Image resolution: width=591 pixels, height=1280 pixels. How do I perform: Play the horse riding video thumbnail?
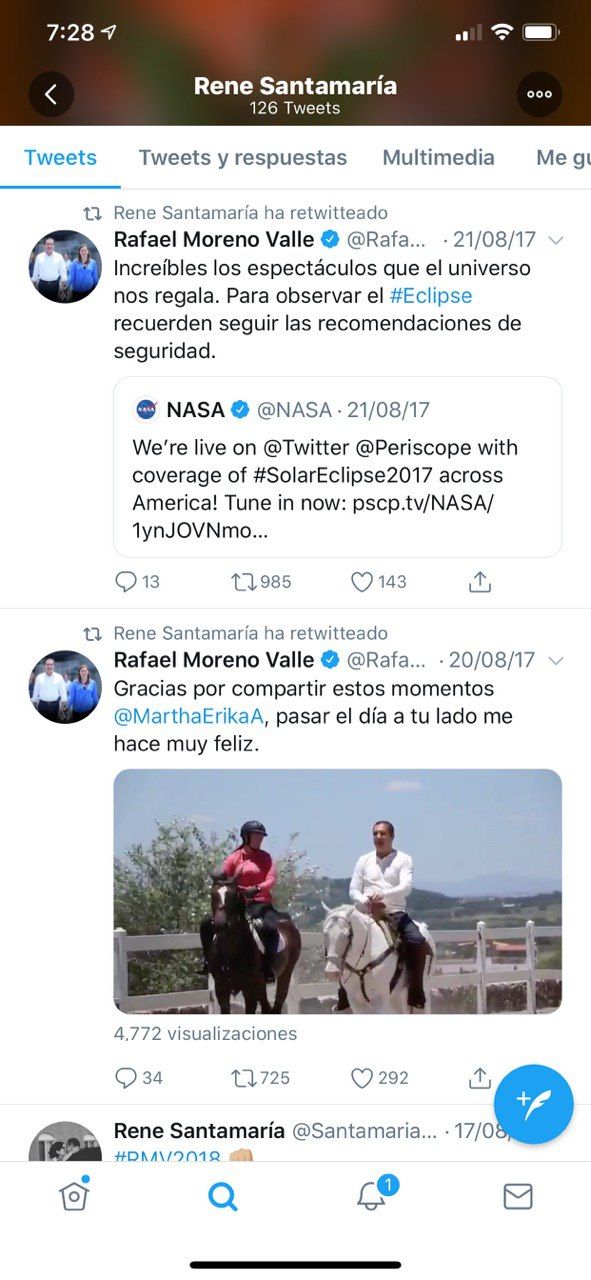coord(338,891)
